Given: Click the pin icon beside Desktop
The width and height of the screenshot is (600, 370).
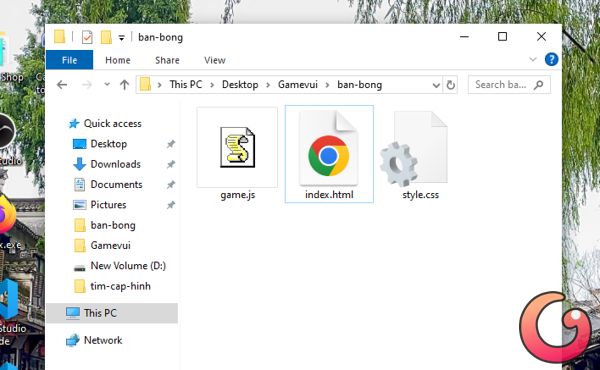Looking at the screenshot, I should pos(171,144).
